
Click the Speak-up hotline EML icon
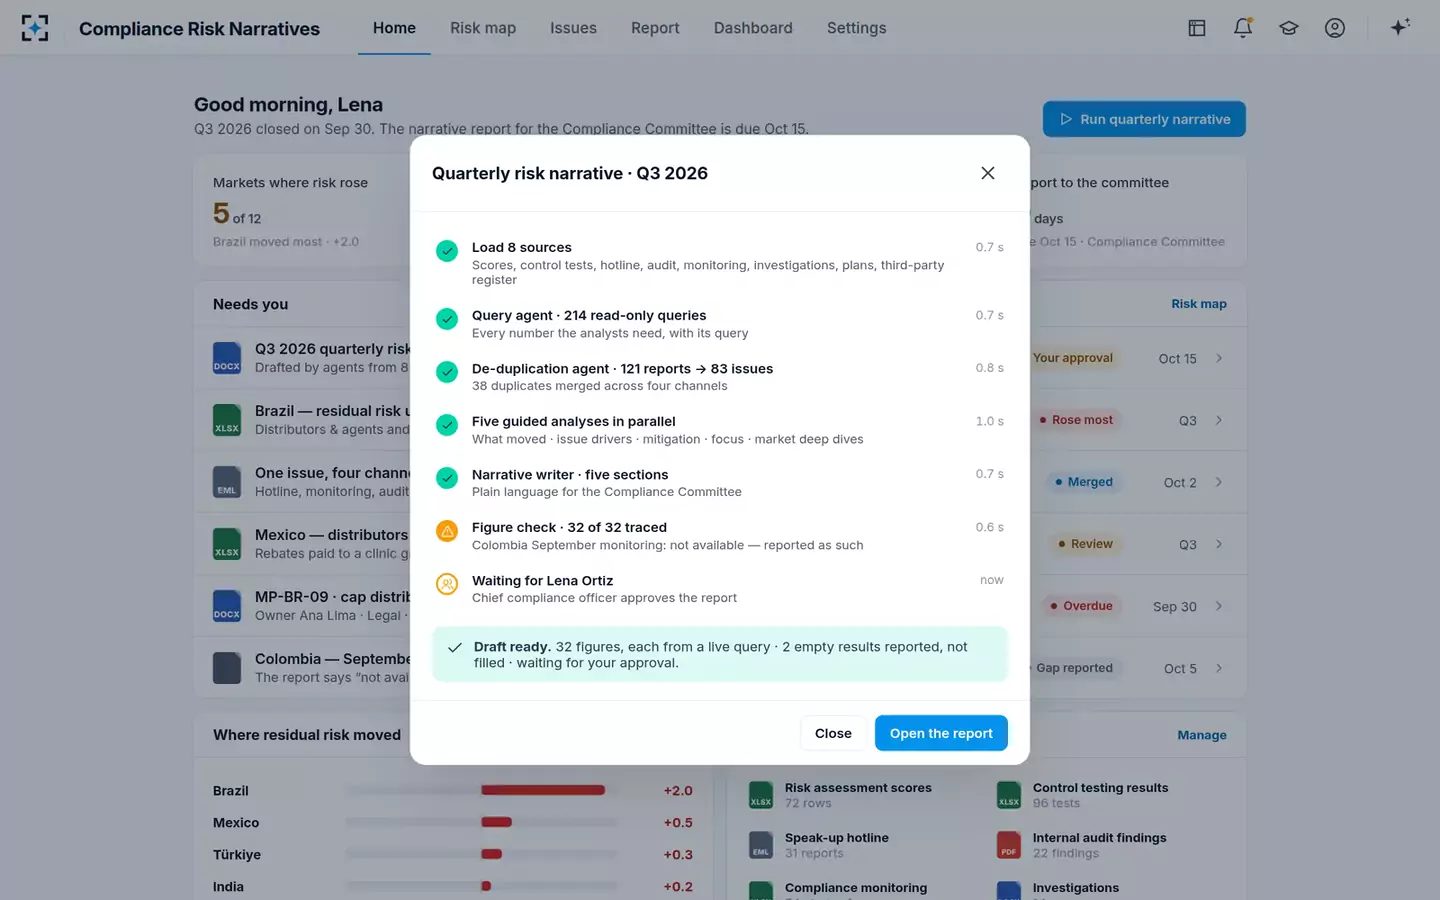[761, 845]
